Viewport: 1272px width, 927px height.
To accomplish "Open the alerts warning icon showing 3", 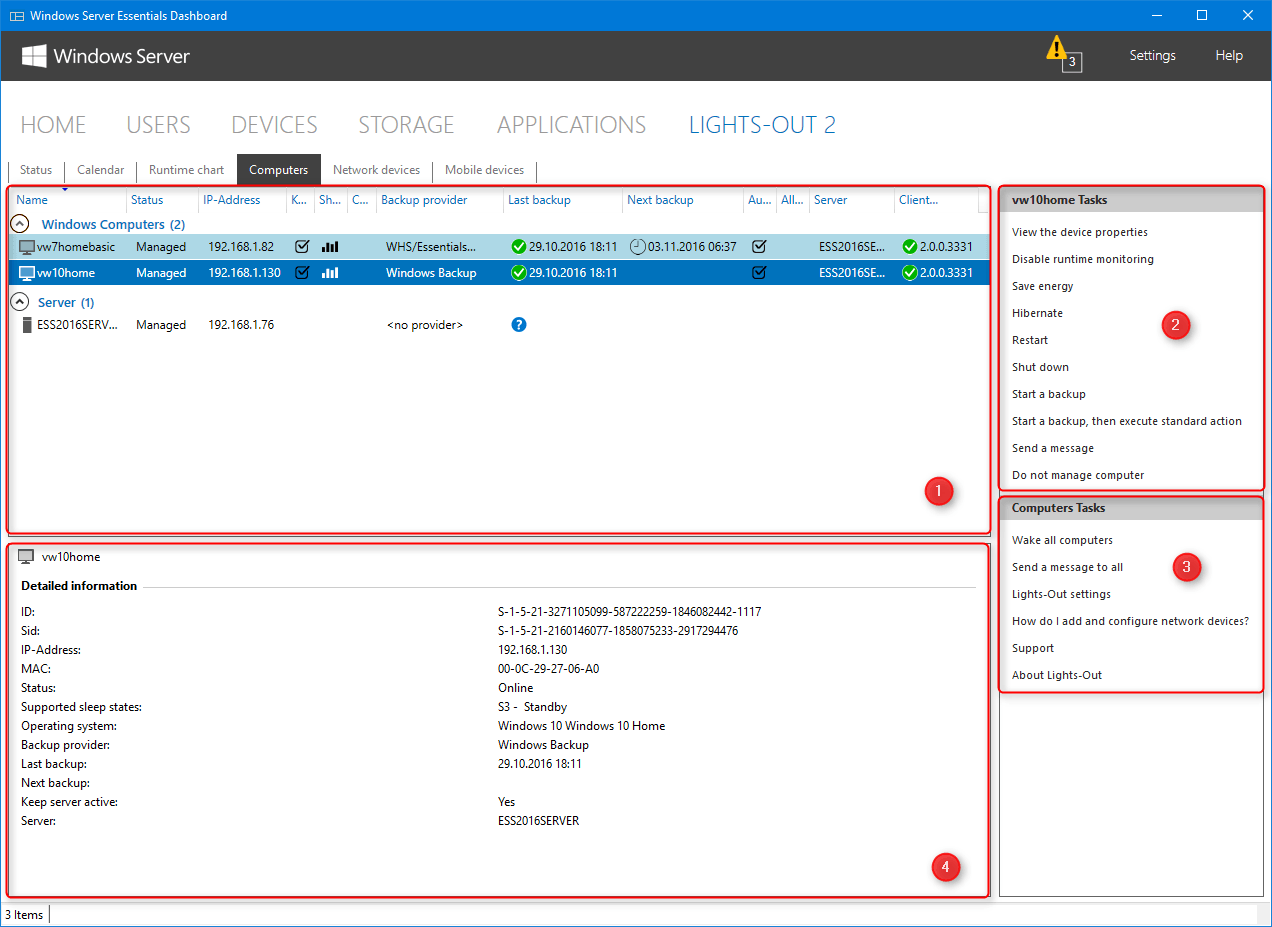I will [x=1063, y=53].
